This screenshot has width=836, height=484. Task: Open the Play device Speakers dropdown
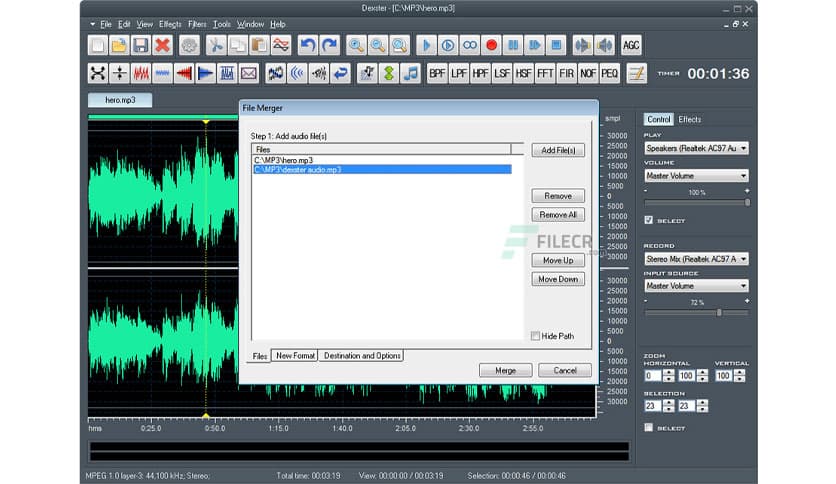[696, 148]
